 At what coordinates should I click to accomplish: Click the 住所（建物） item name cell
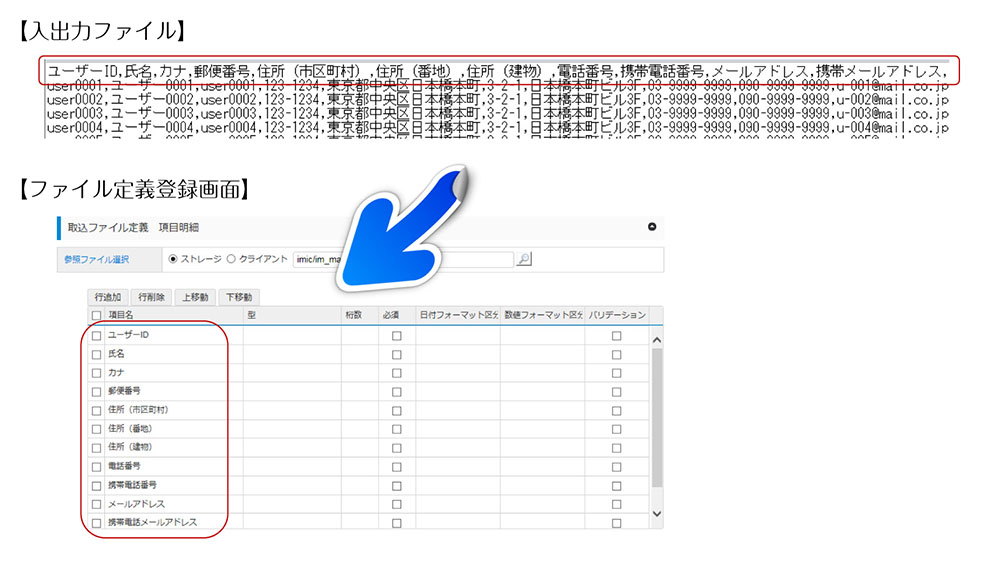pyautogui.click(x=173, y=448)
